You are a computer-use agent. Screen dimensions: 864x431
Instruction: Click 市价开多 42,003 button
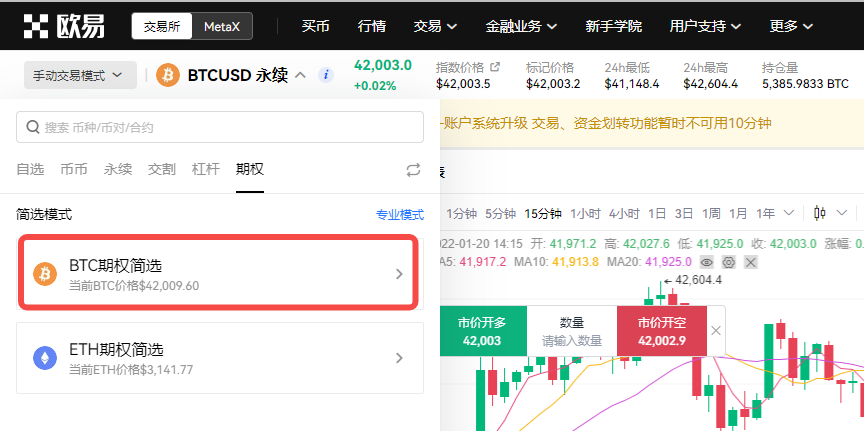pyautogui.click(x=483, y=331)
